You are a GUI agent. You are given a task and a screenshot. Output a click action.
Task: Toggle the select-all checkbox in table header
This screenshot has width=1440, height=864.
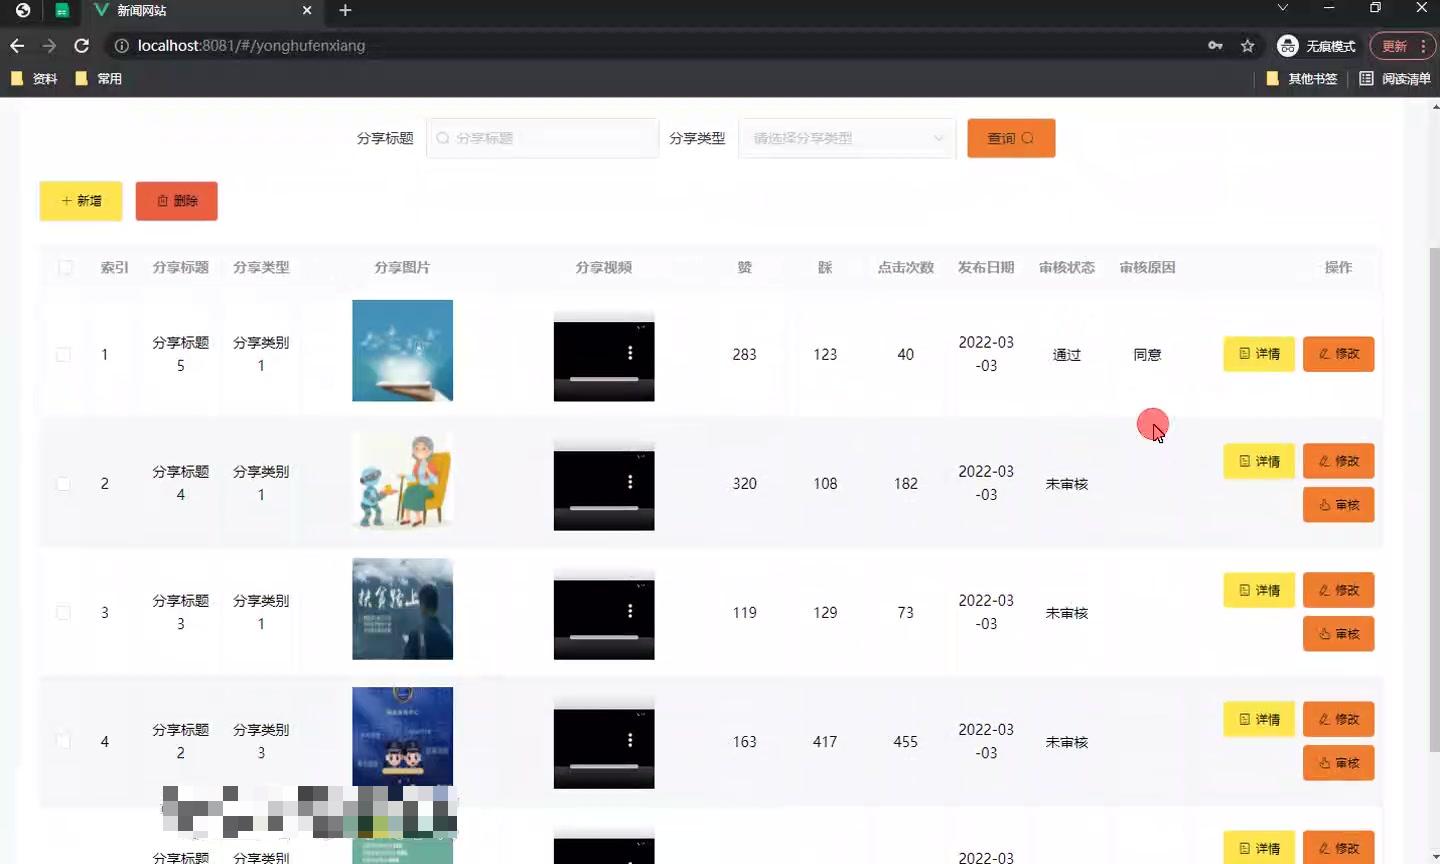coord(66,267)
